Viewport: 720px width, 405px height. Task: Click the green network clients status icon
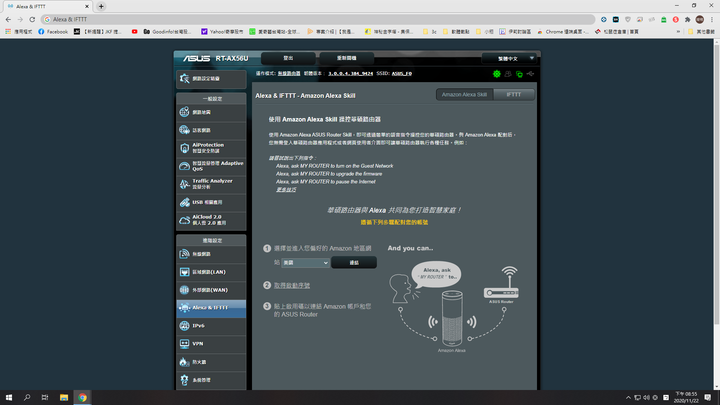(519, 74)
